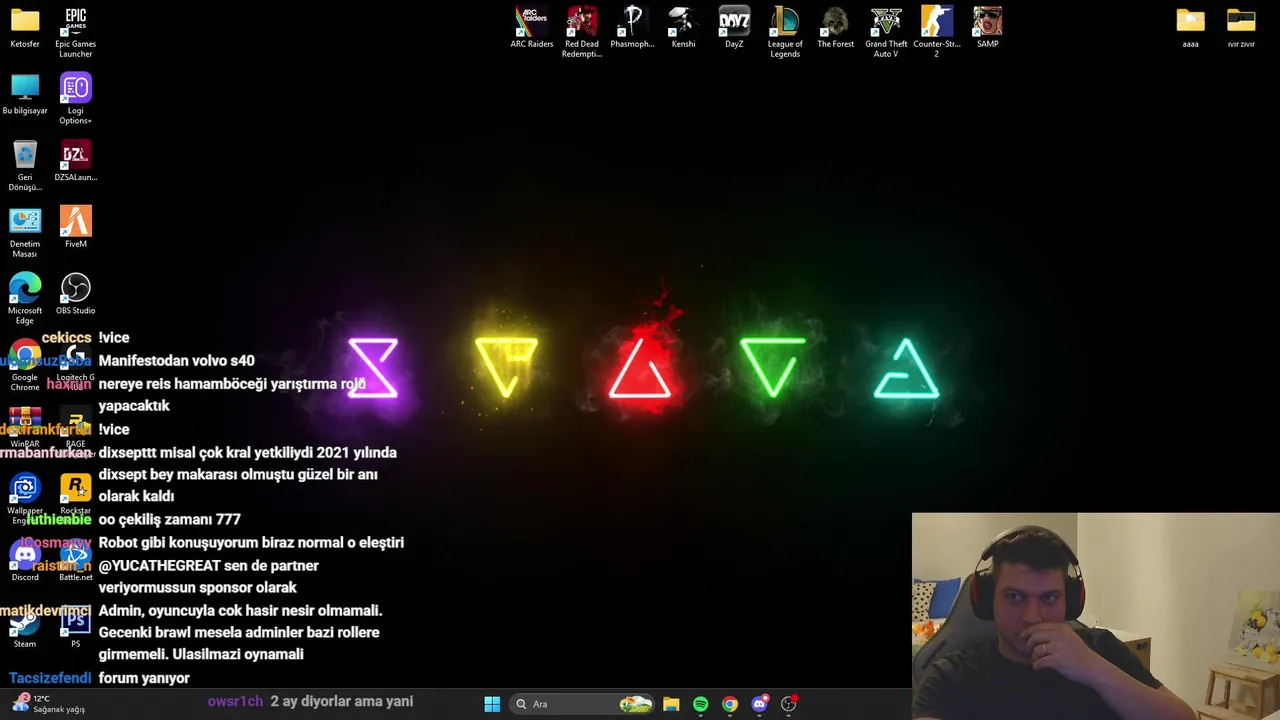Screen dimensions: 1280x720
Task: Launch Wallpaper Engine shortcut
Action: (x=25, y=498)
